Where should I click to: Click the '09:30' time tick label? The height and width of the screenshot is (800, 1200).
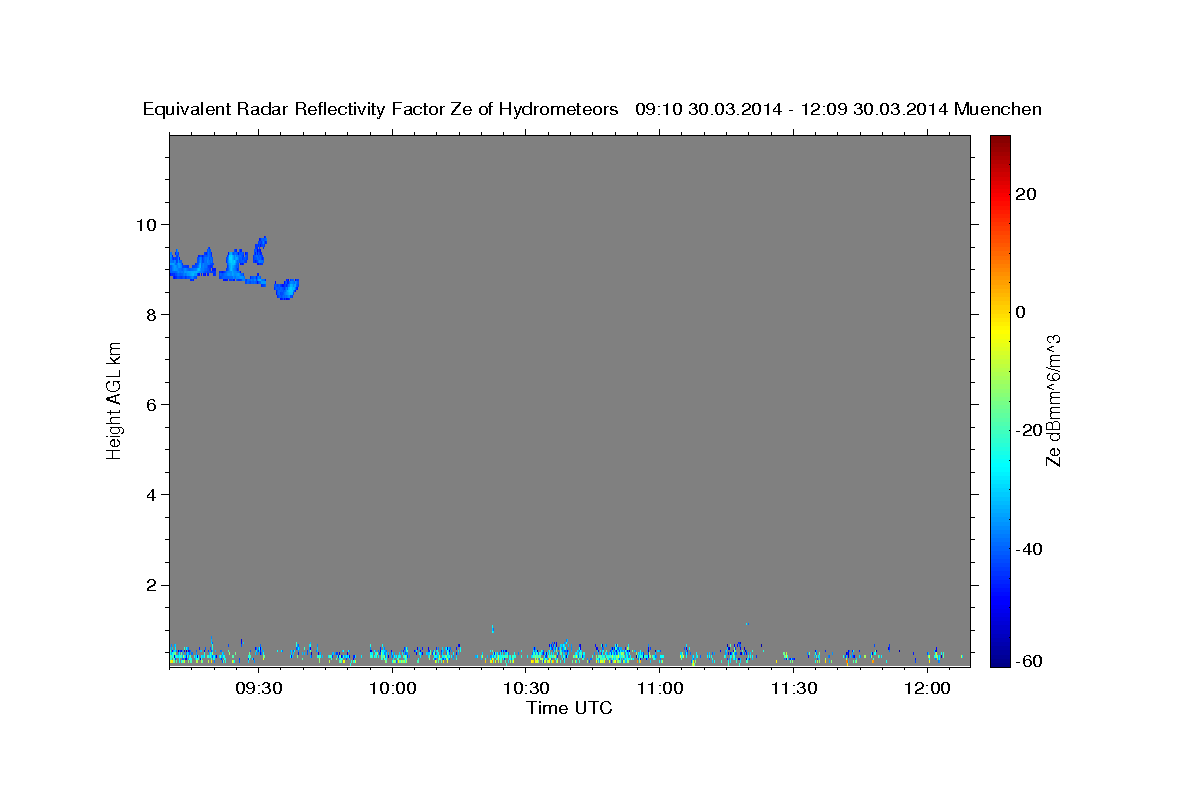click(259, 688)
